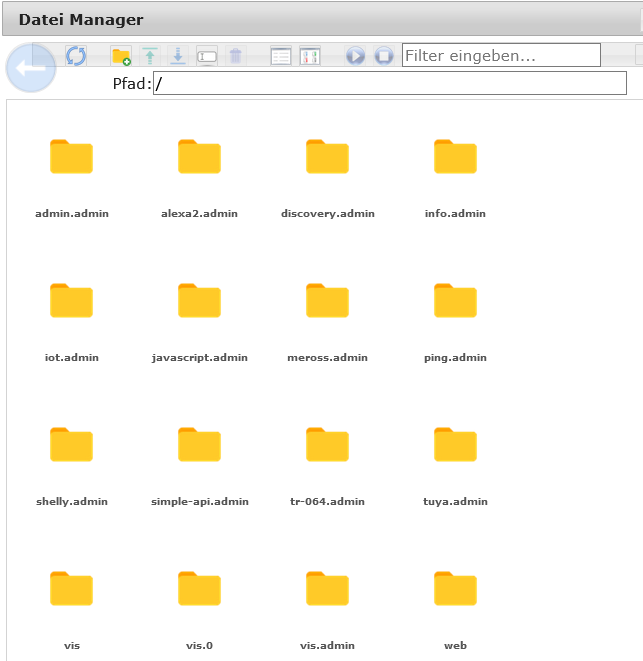Select the admin.admin label text
The width and height of the screenshot is (643, 661).
[x=72, y=214]
